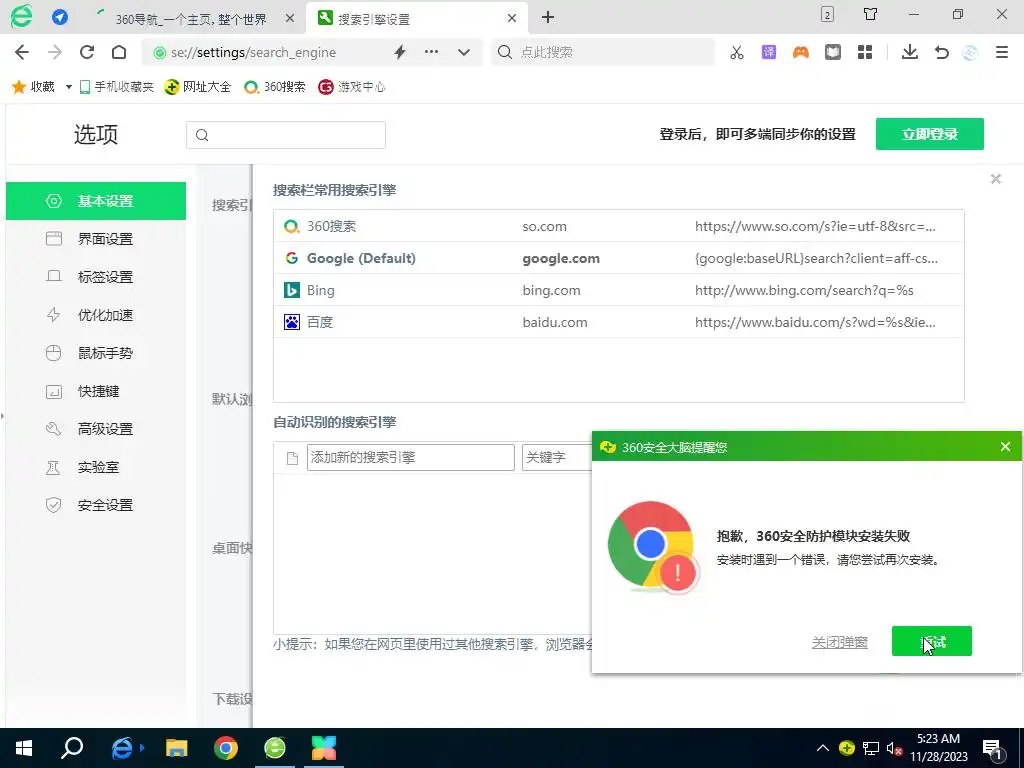Click the 360 browser logo icon

click(21, 16)
